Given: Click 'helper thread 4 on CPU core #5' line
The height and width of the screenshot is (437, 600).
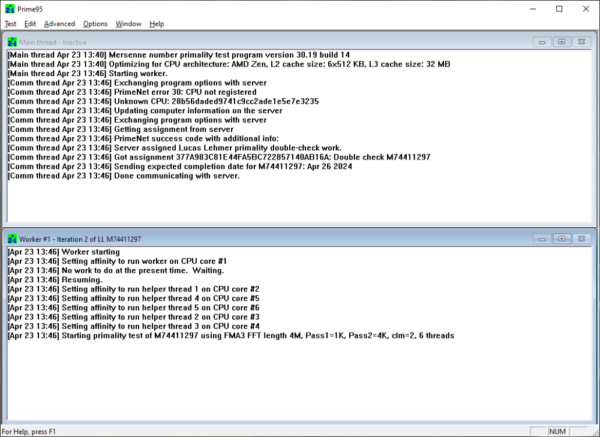Looking at the screenshot, I should [134, 298].
